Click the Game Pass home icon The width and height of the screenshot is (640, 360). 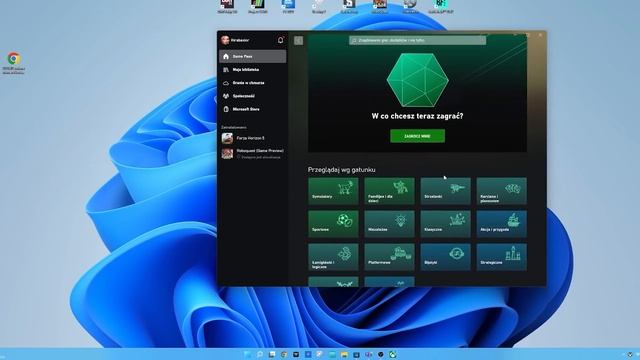[226, 56]
